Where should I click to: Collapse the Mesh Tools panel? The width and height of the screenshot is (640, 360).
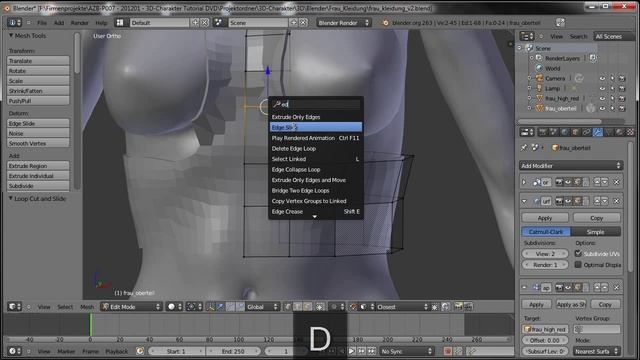[x=11, y=36]
